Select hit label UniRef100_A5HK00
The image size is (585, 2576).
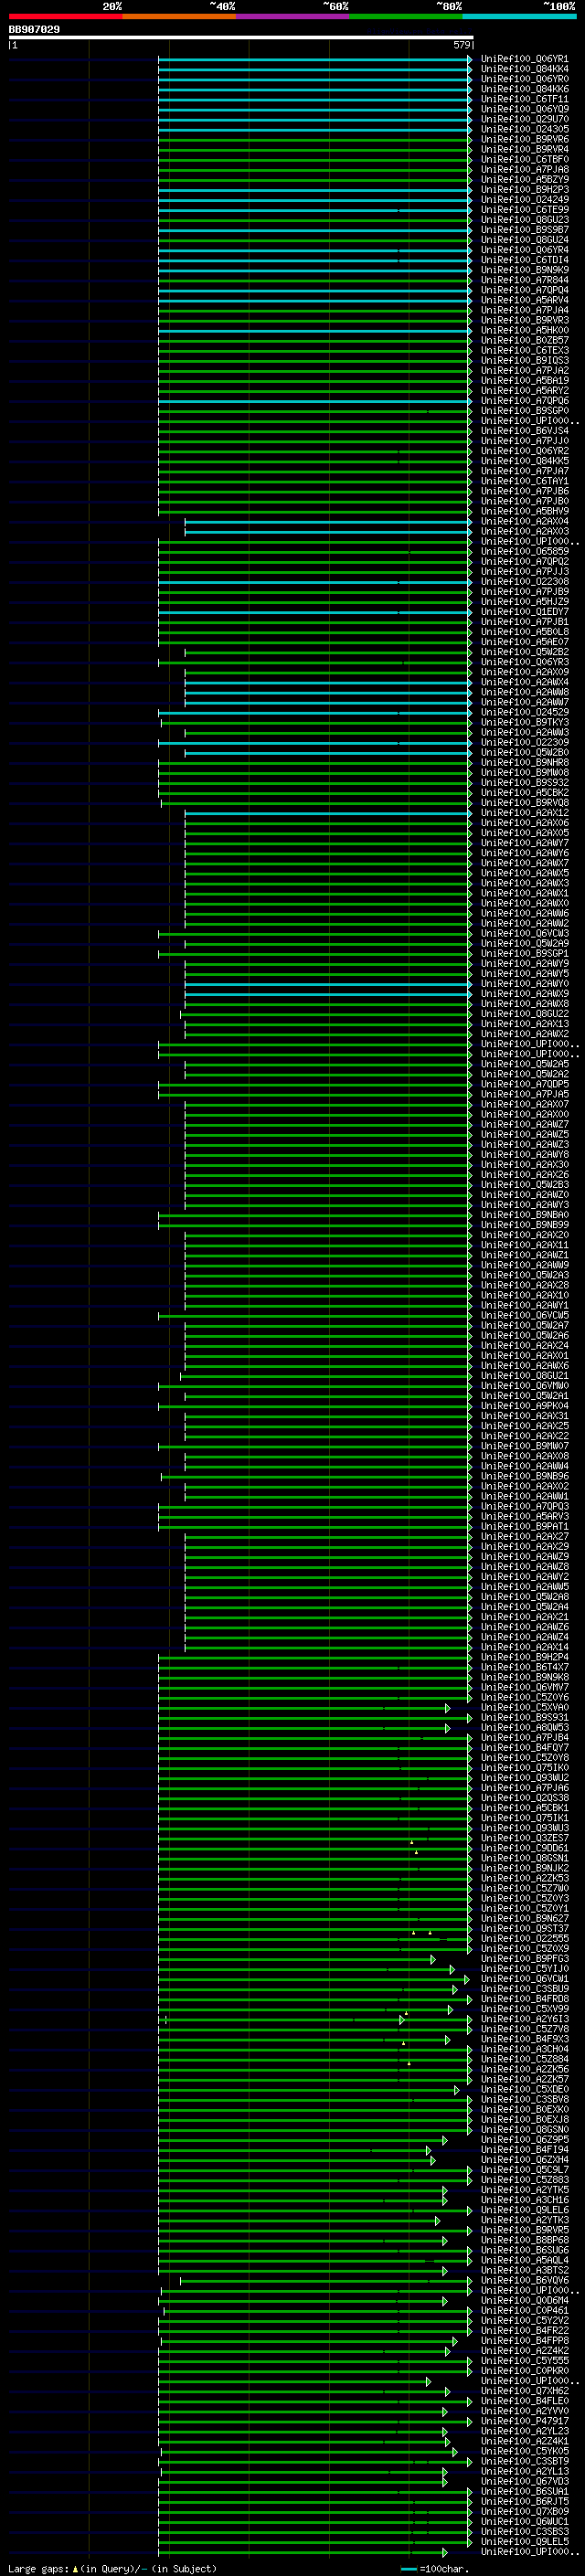pos(525,330)
